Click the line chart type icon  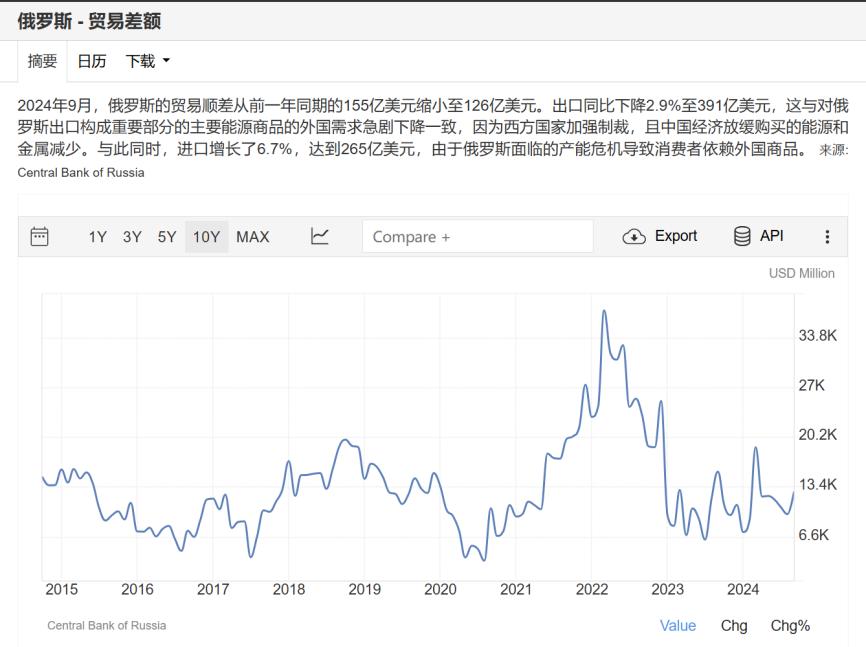point(320,237)
